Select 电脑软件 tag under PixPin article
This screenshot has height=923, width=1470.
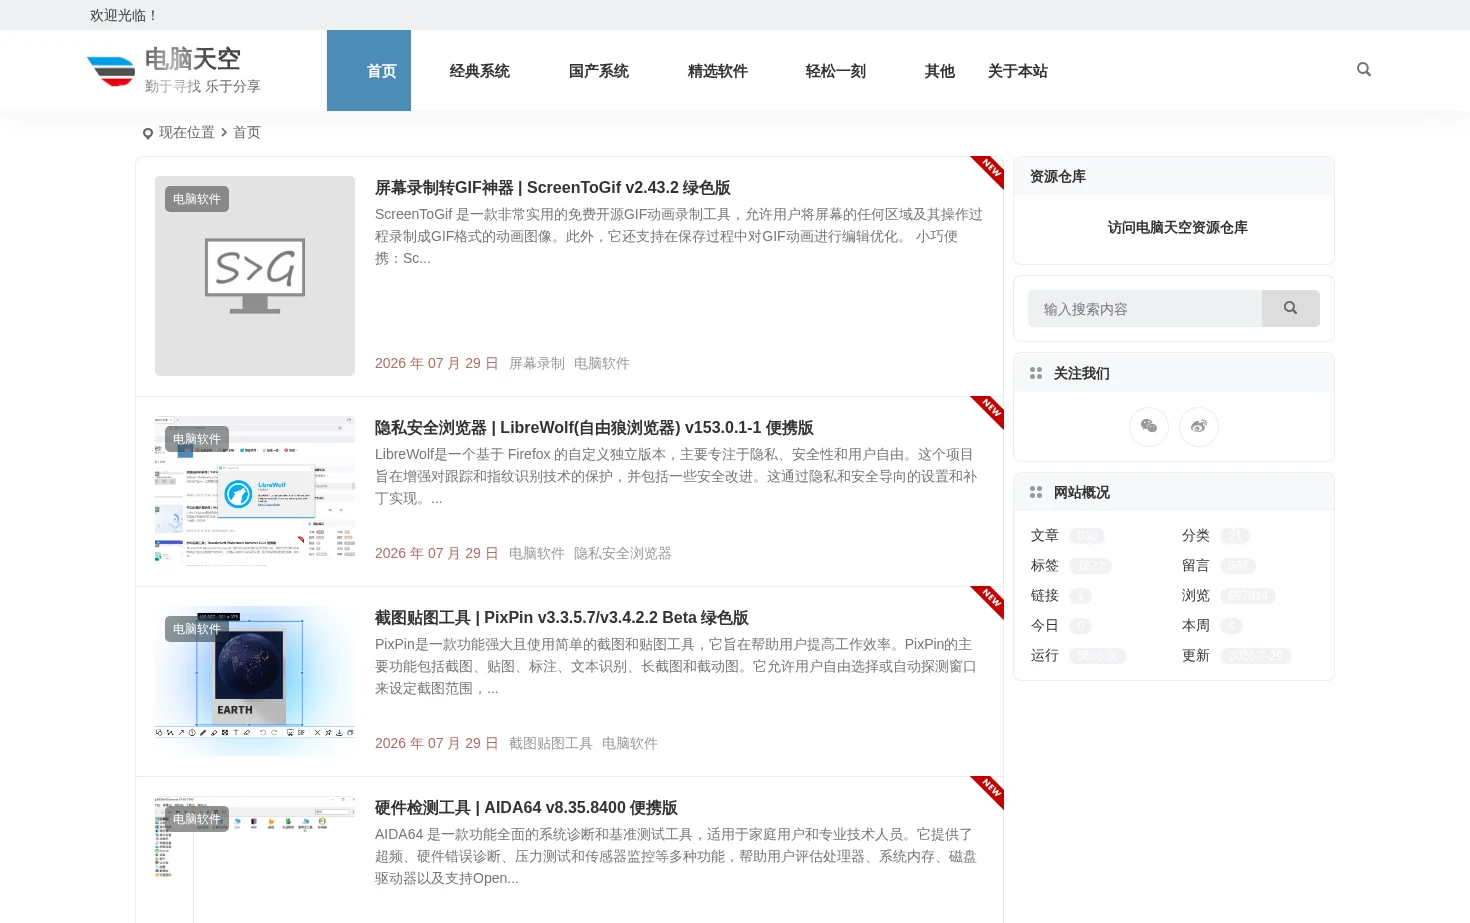[x=630, y=744]
